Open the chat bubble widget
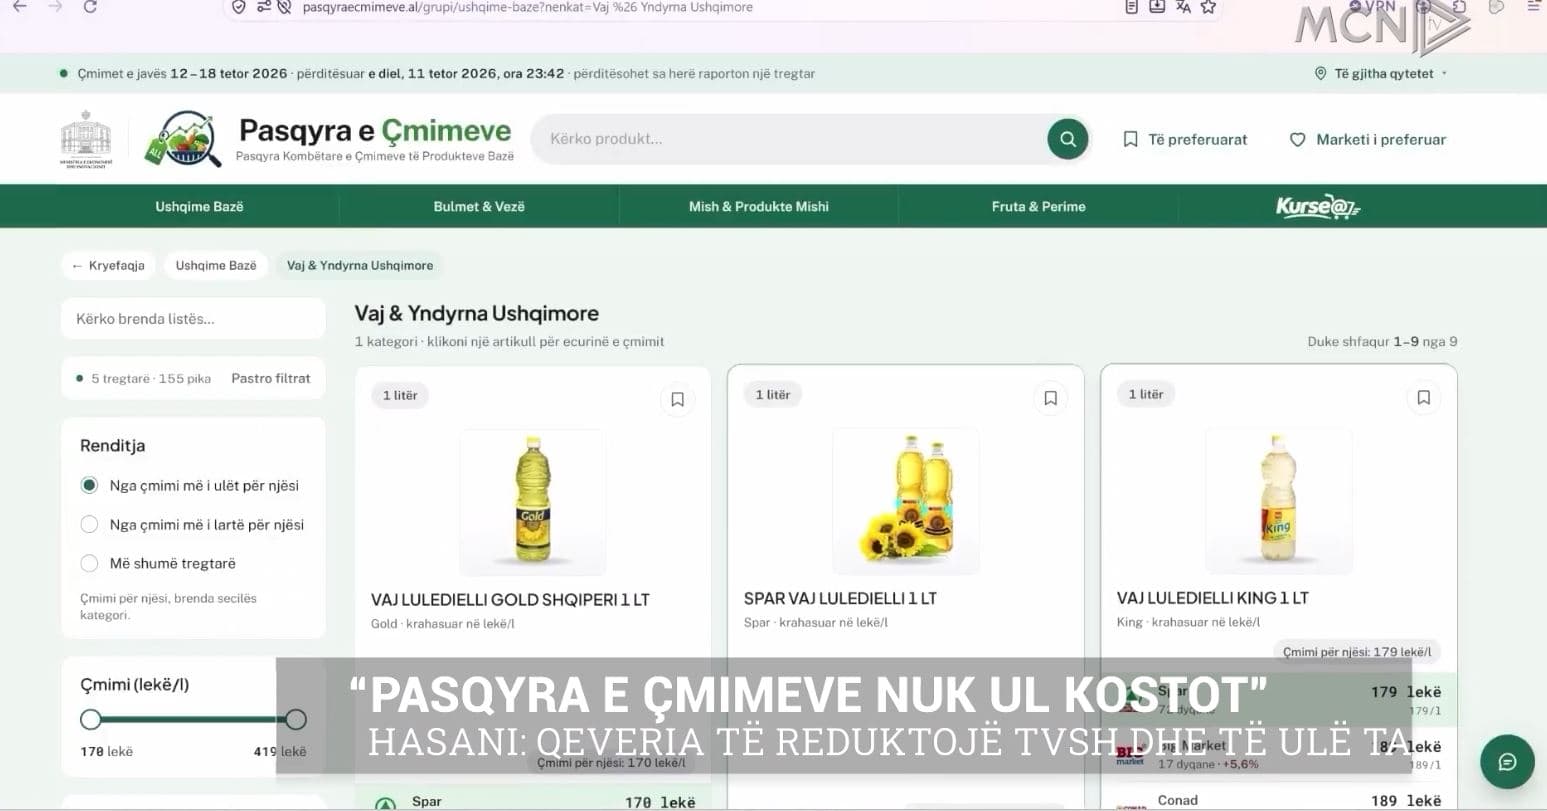The height and width of the screenshot is (811, 1547). coord(1507,762)
